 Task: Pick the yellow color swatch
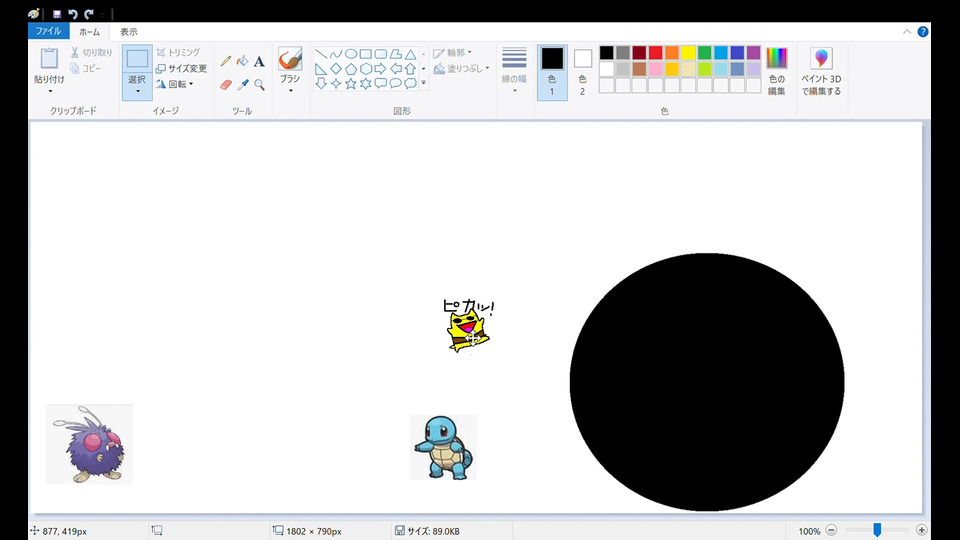[x=688, y=53]
